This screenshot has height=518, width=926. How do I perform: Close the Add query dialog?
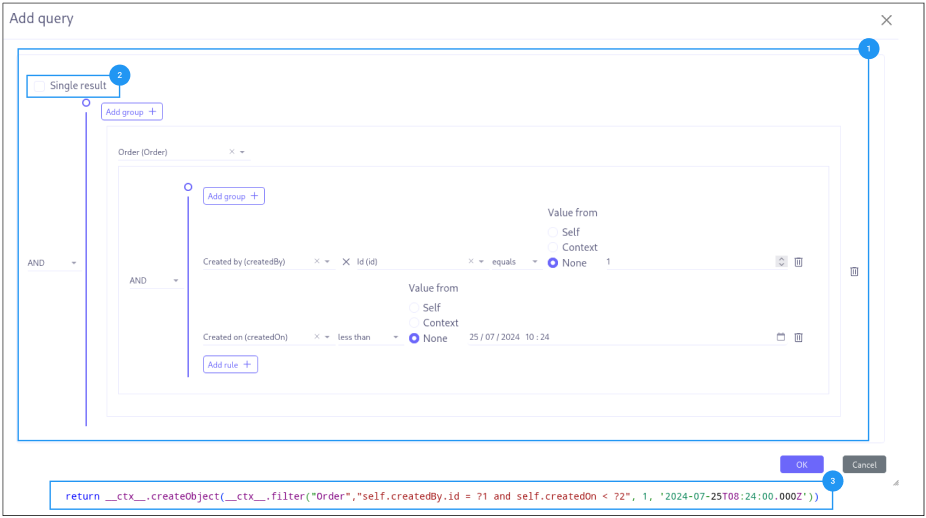[x=886, y=20]
